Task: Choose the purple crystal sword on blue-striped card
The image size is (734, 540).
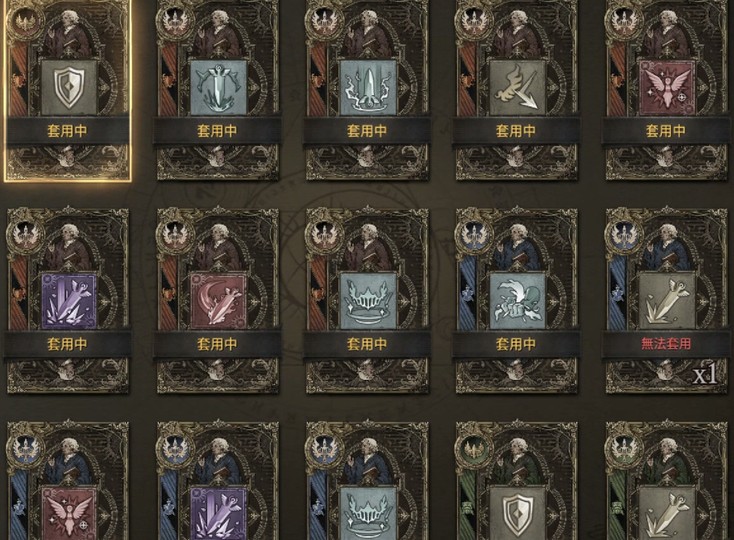Action: click(218, 513)
